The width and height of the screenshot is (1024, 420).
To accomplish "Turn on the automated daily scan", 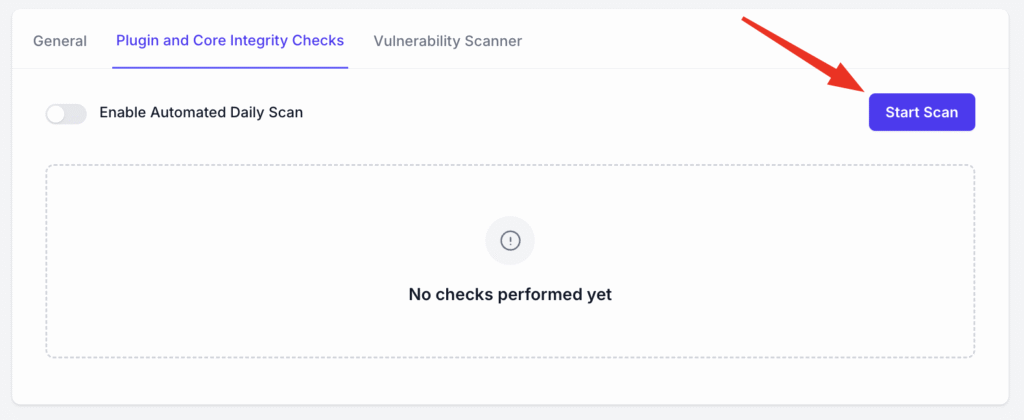I will [x=66, y=113].
